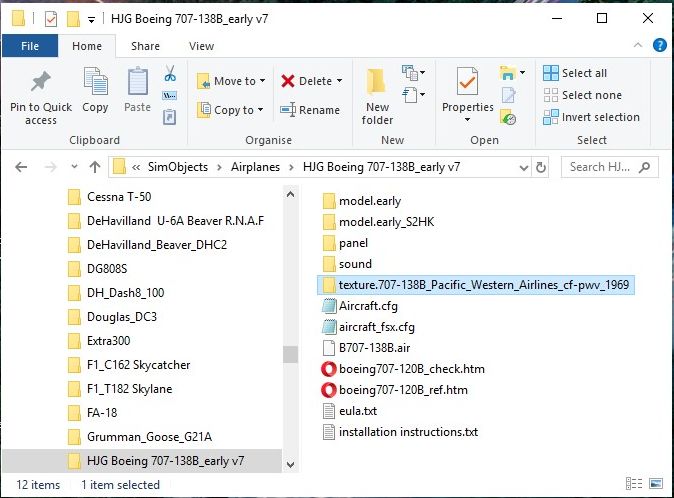Click the Rename button
Image resolution: width=674 pixels, height=498 pixels.
310,110
